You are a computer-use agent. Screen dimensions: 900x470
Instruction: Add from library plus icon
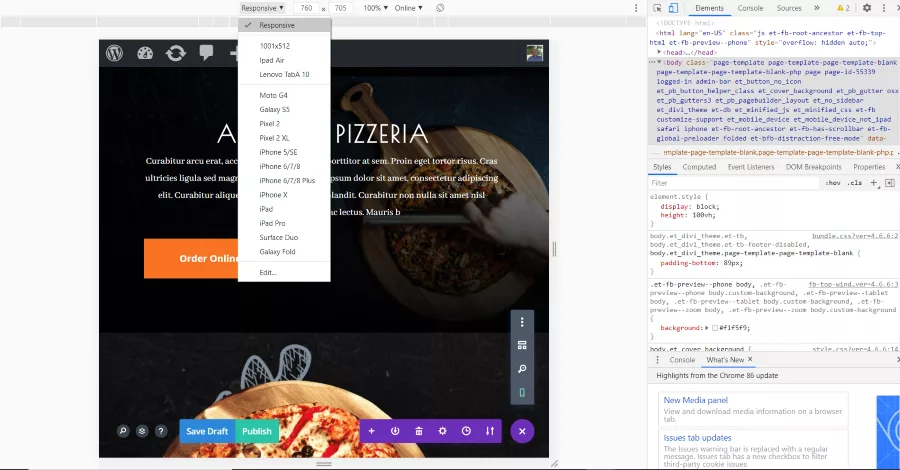(371, 431)
